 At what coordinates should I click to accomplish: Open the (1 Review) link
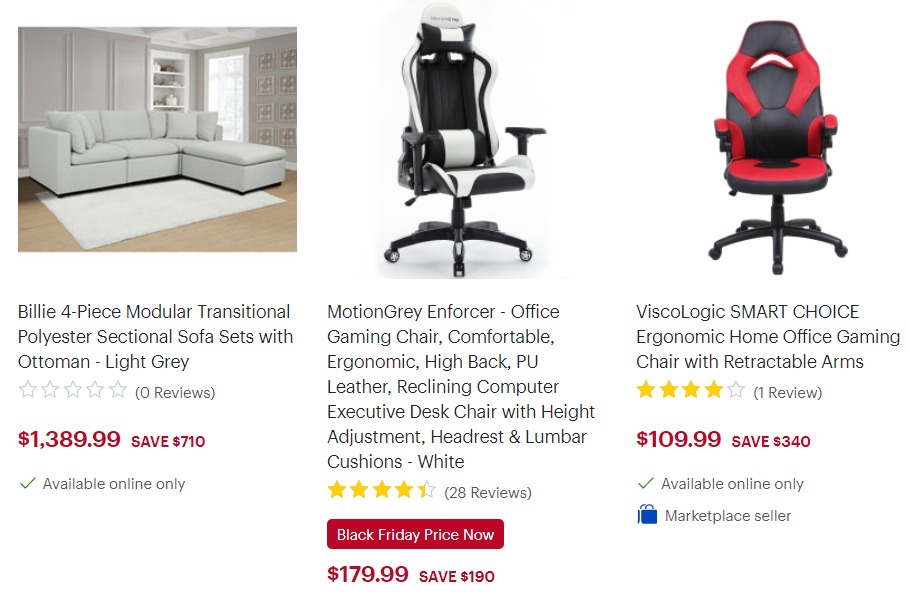click(788, 393)
